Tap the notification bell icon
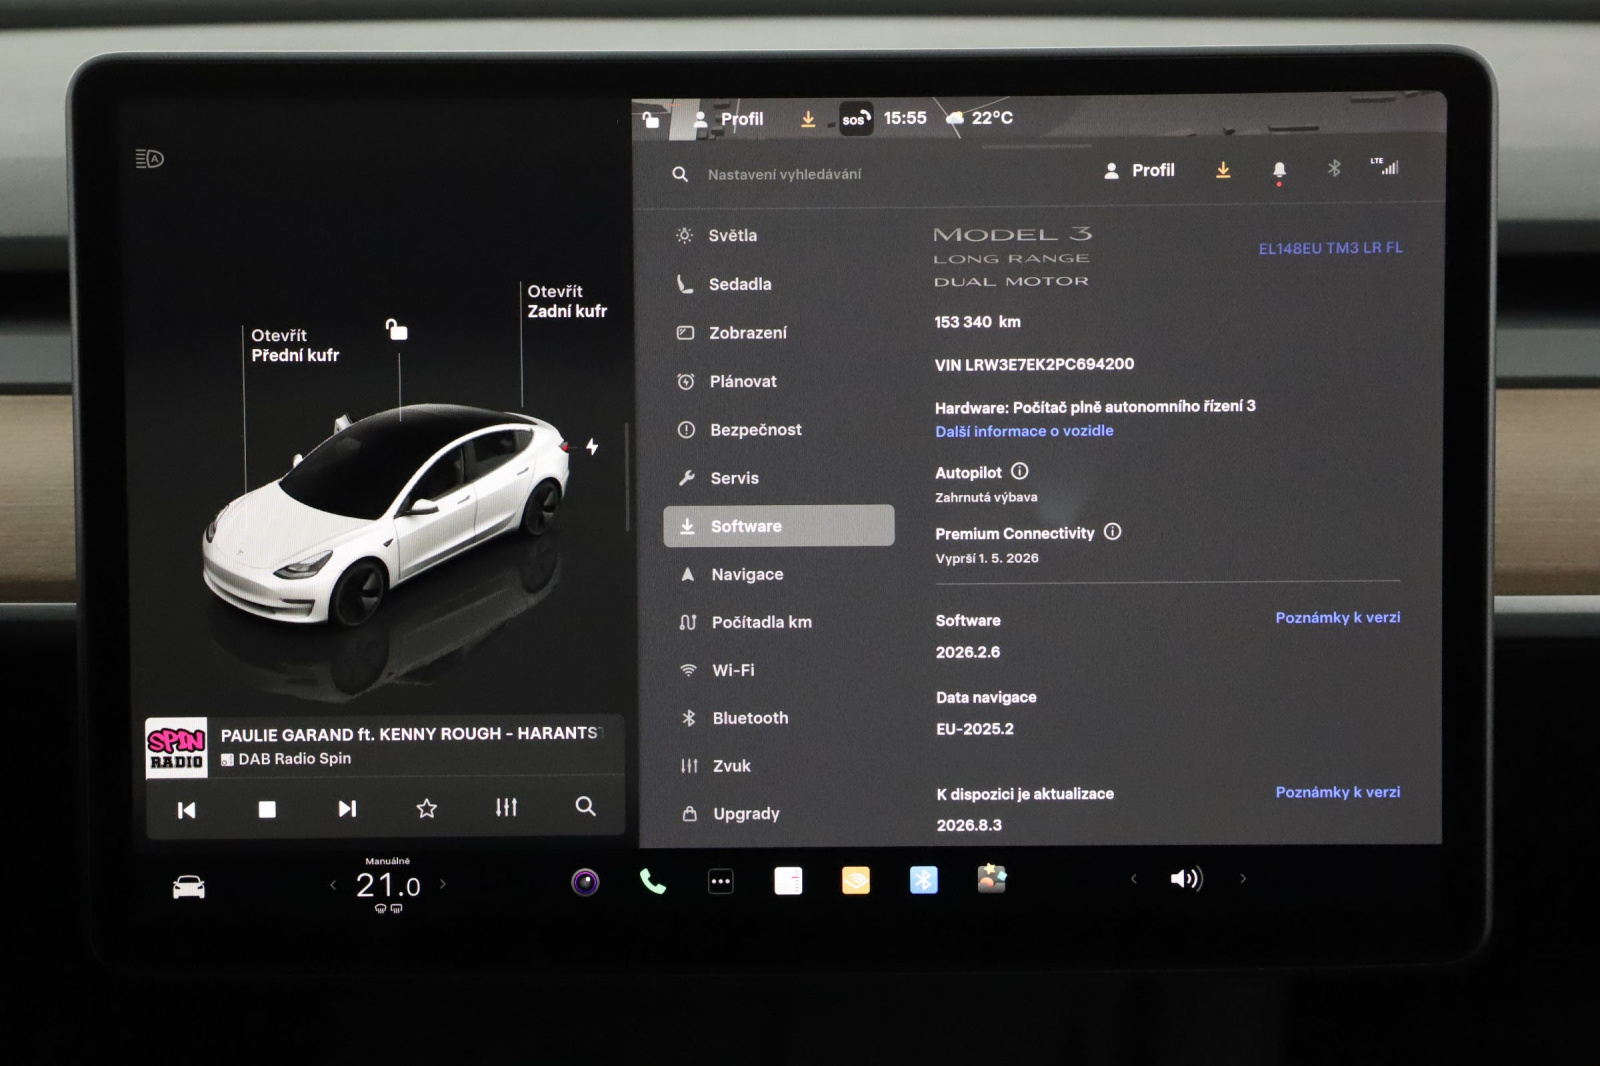Image resolution: width=1600 pixels, height=1066 pixels. click(x=1278, y=171)
